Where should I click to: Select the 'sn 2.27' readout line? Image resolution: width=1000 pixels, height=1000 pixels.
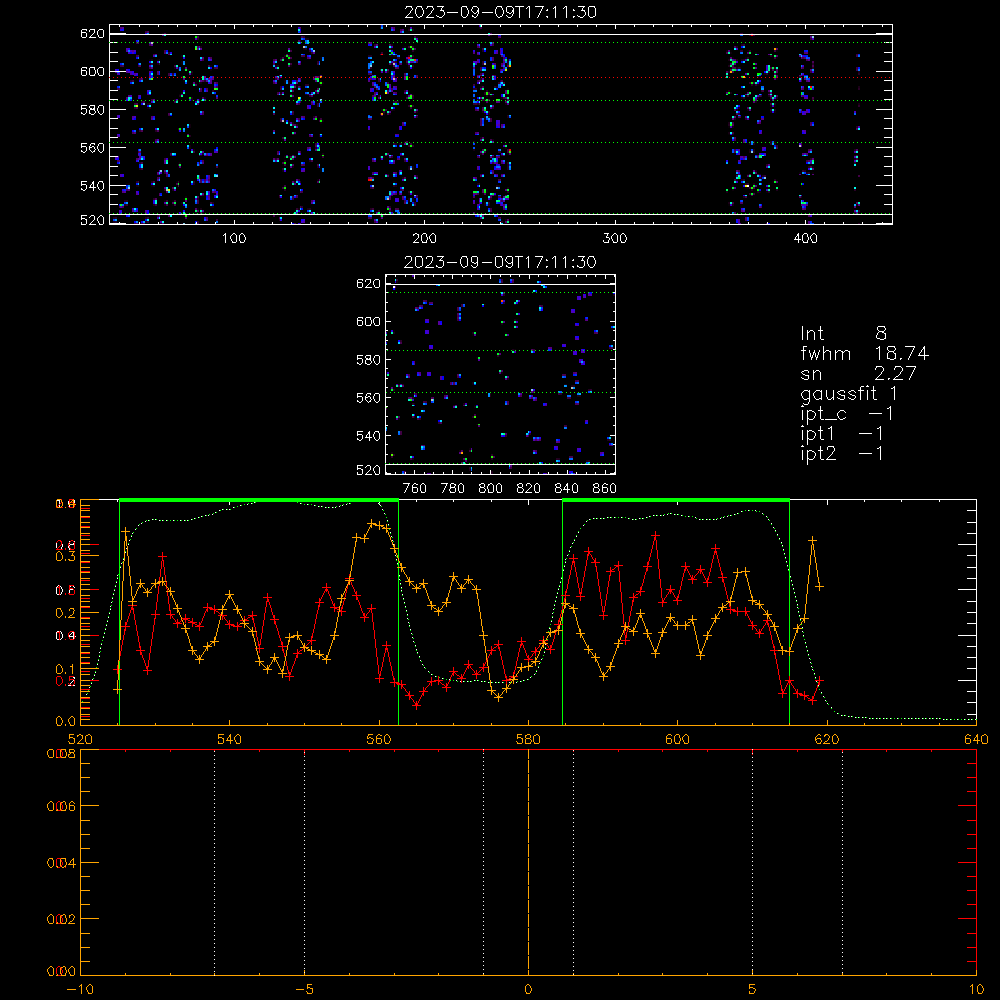858,373
